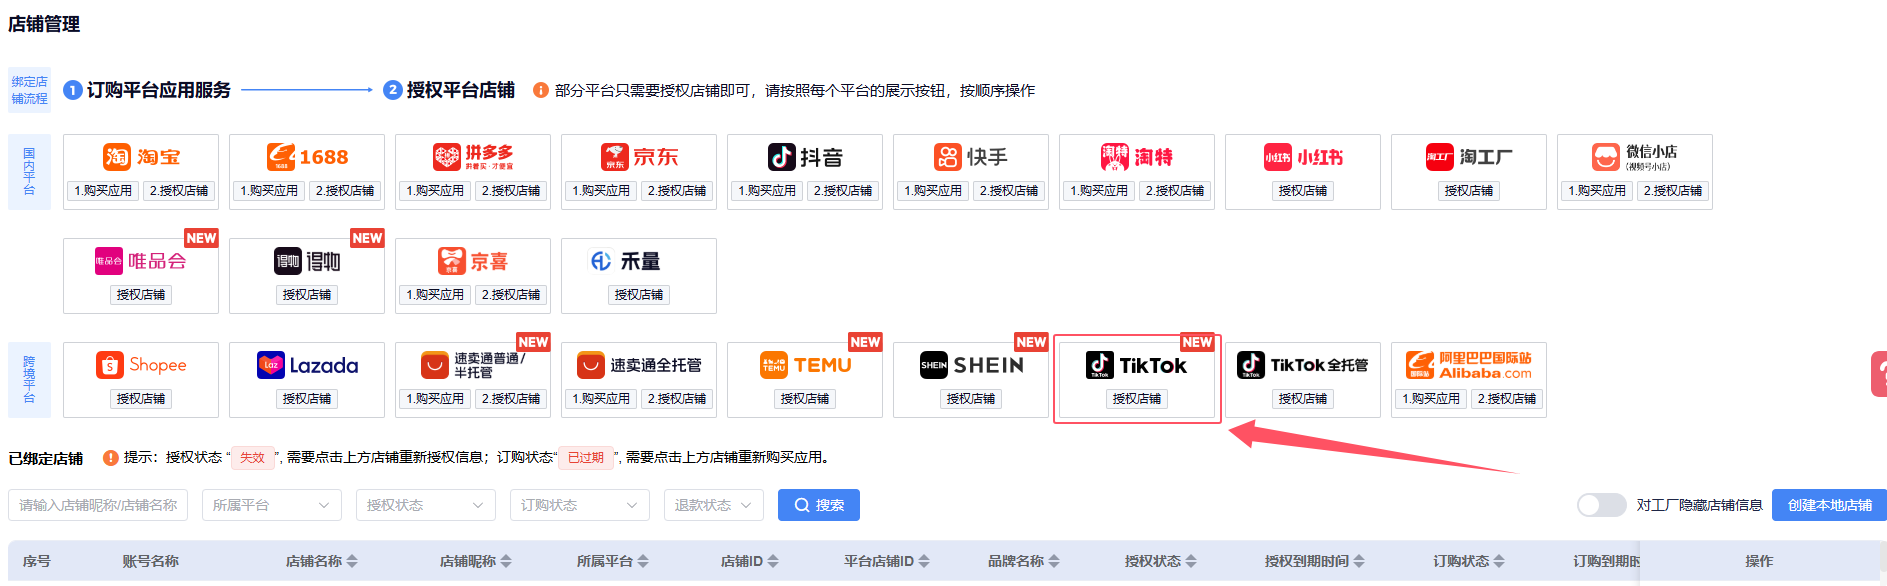Click the 1688 platform logo
Viewport: 1887px width, 586px height.
point(307,157)
